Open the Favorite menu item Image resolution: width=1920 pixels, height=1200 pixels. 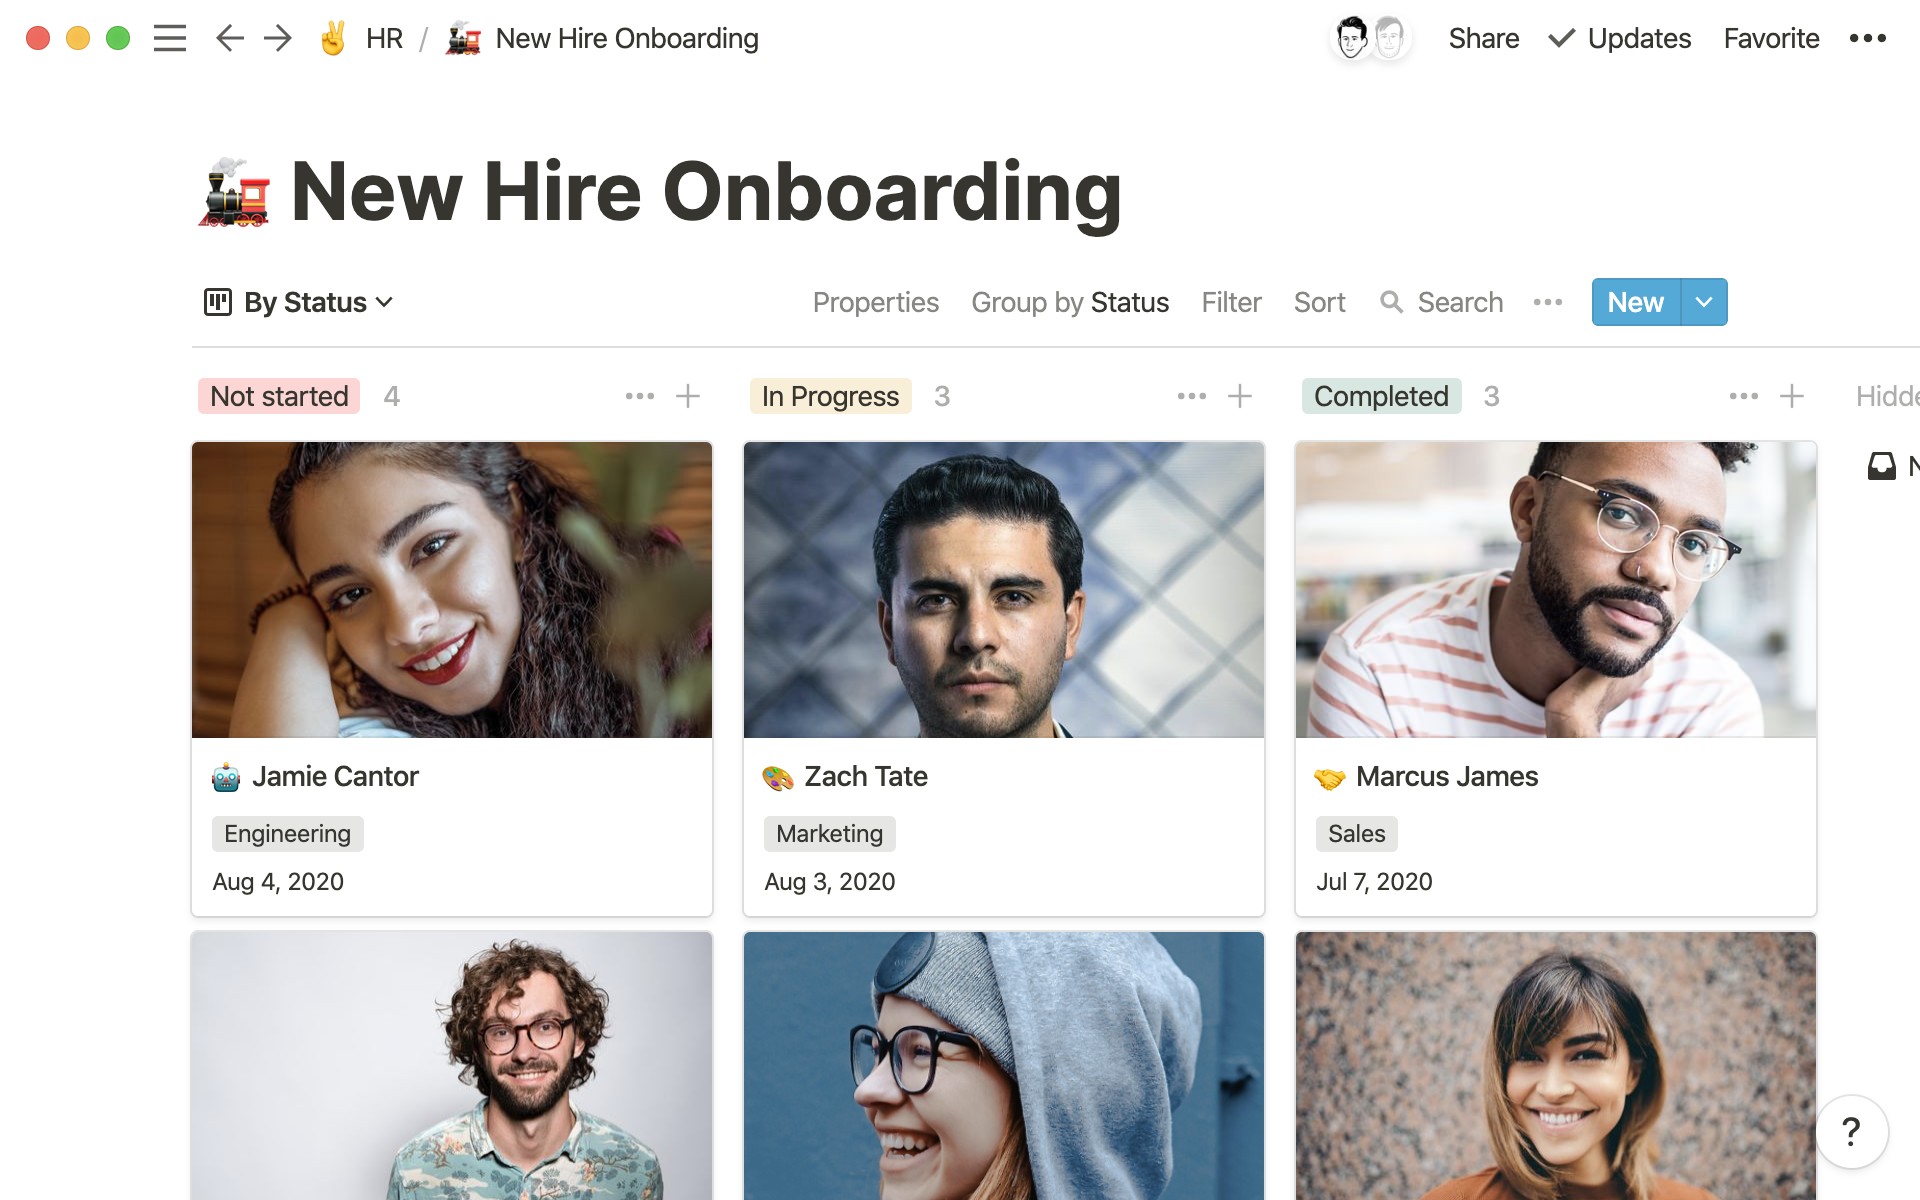(x=1771, y=39)
